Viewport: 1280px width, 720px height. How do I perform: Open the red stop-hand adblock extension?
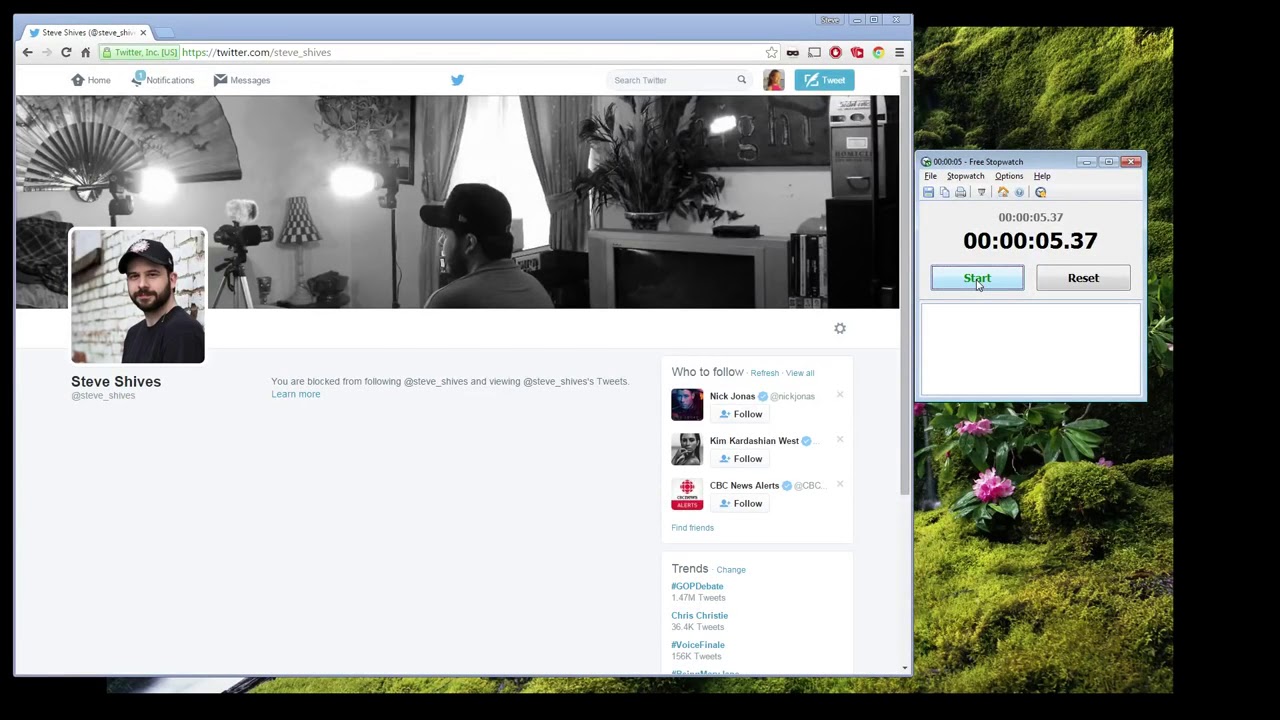[x=835, y=52]
